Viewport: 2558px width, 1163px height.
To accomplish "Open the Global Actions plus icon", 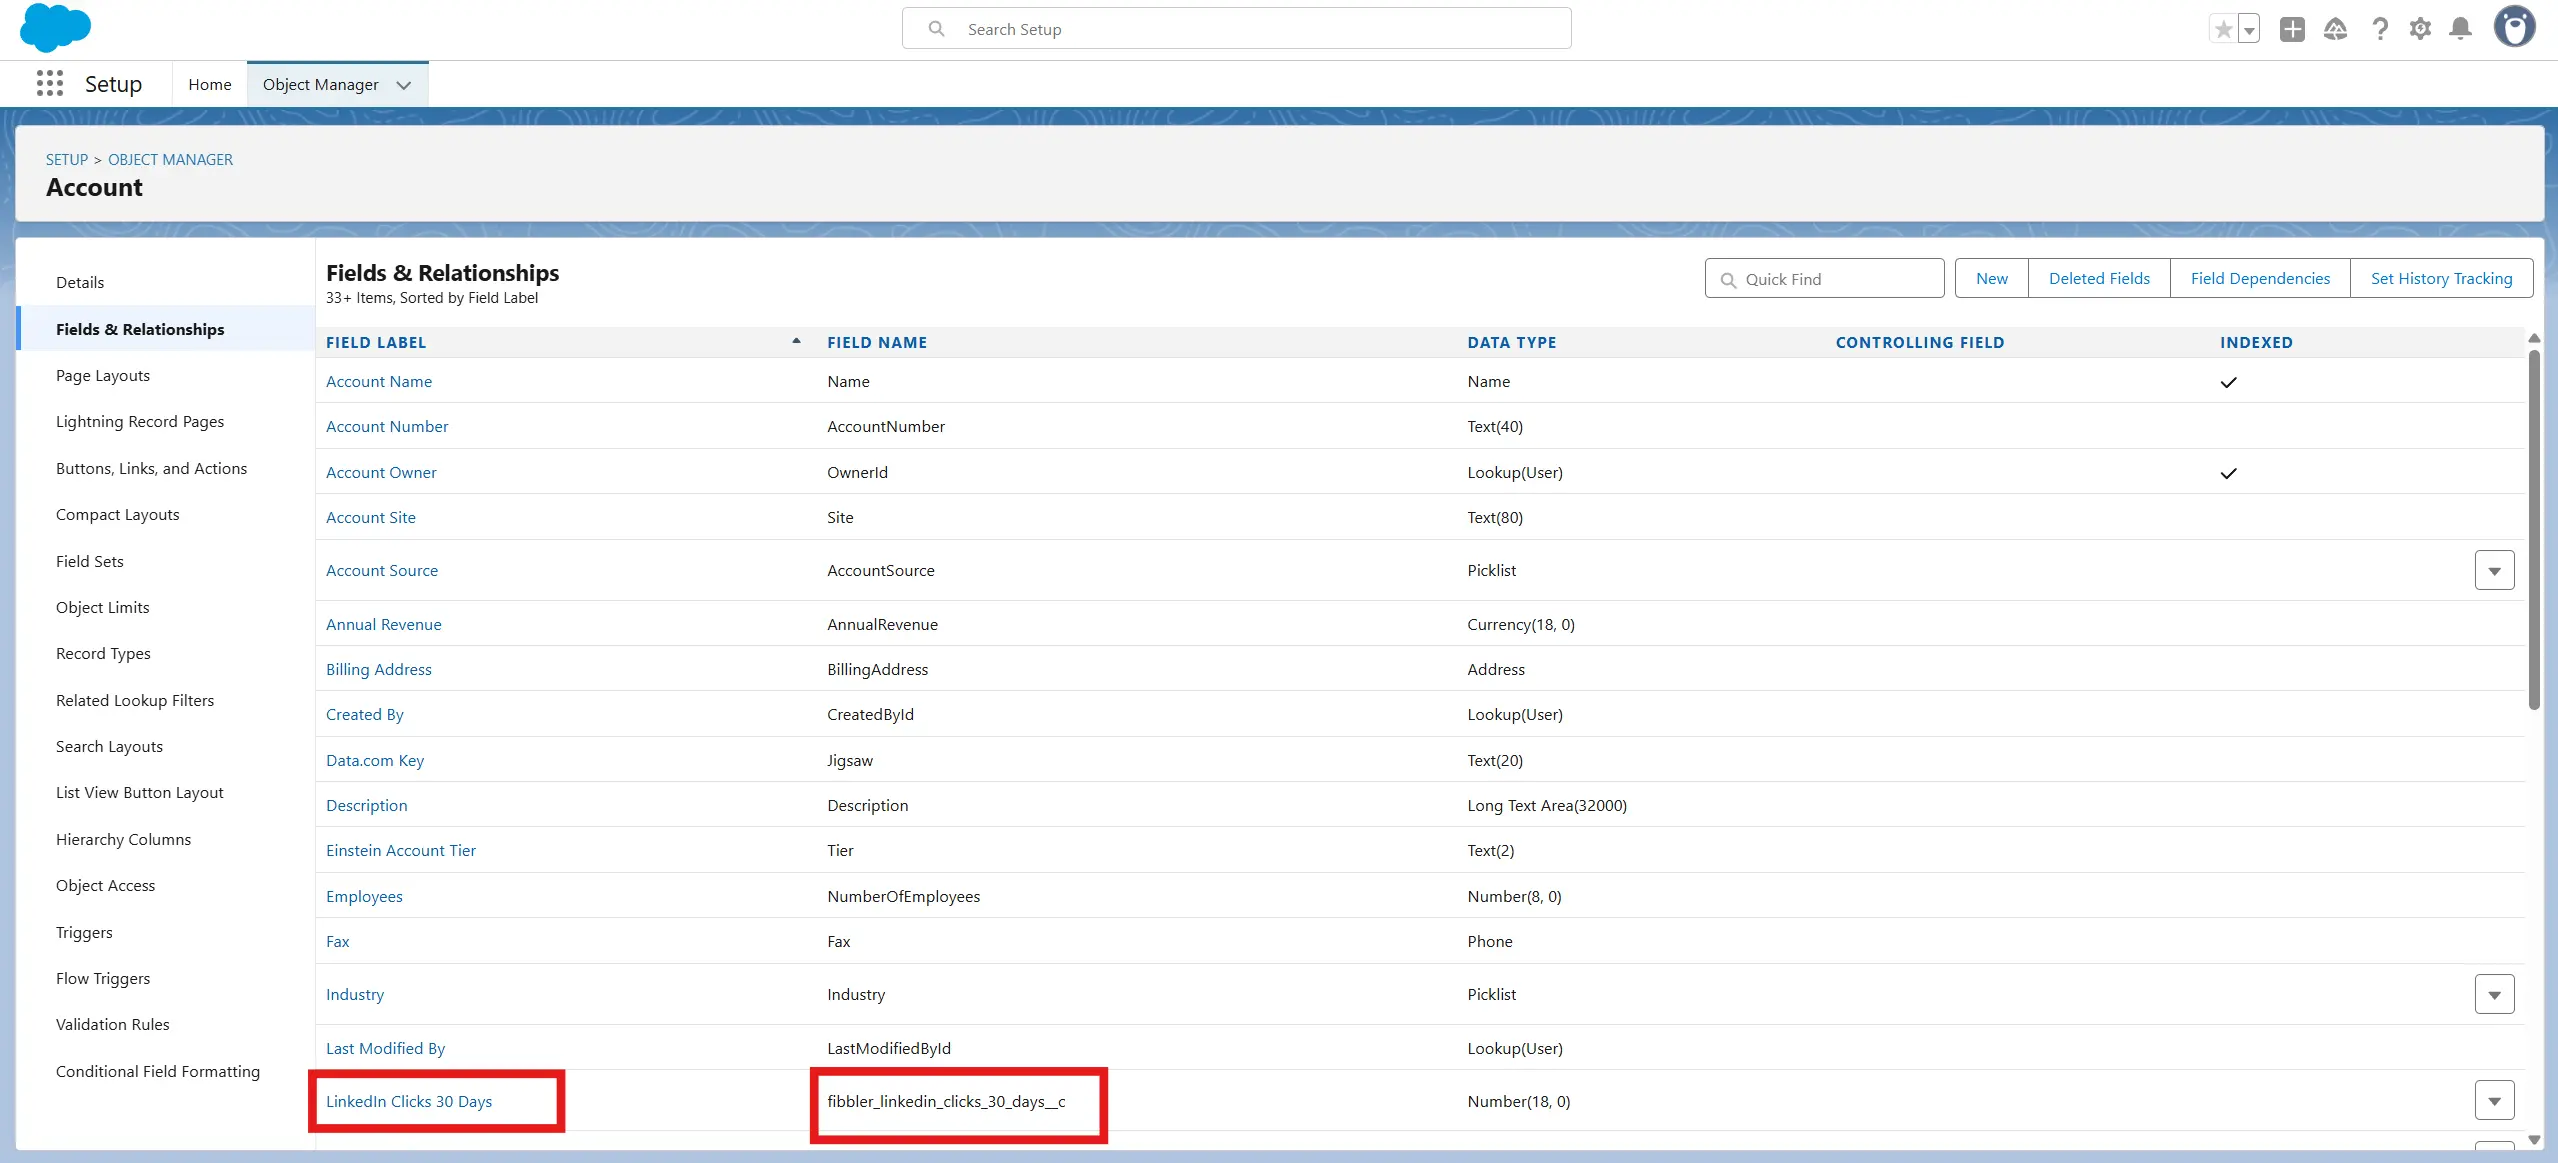I will (2292, 29).
